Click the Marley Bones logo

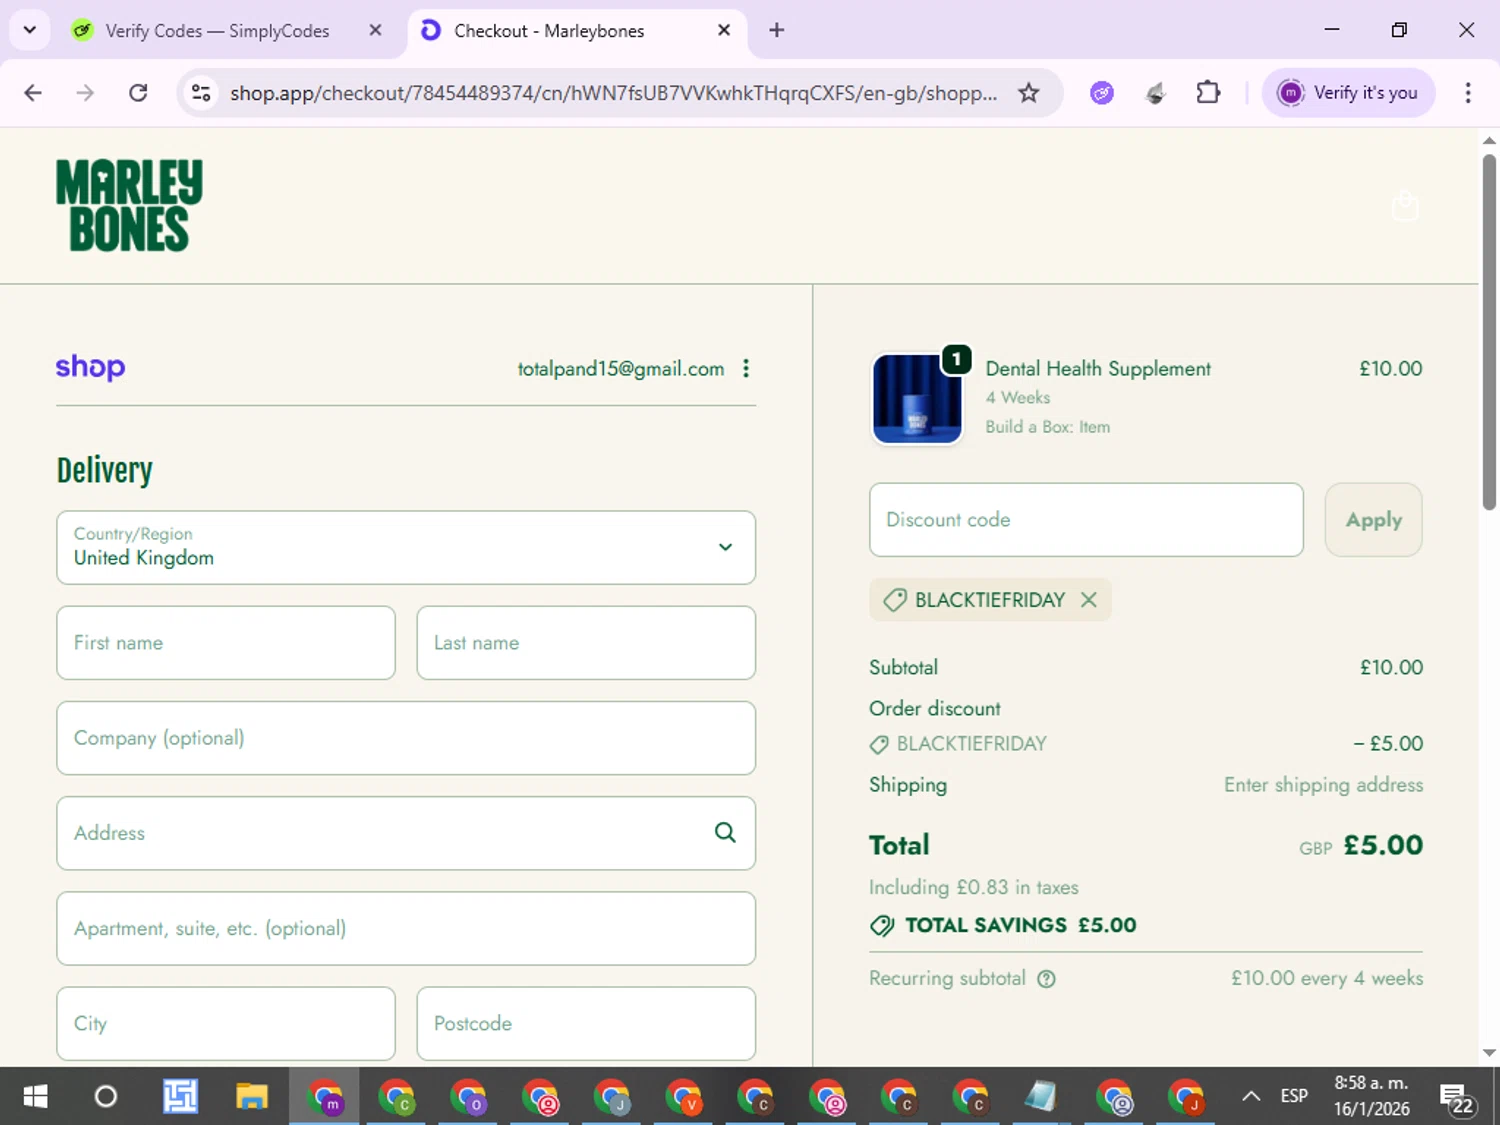click(129, 205)
